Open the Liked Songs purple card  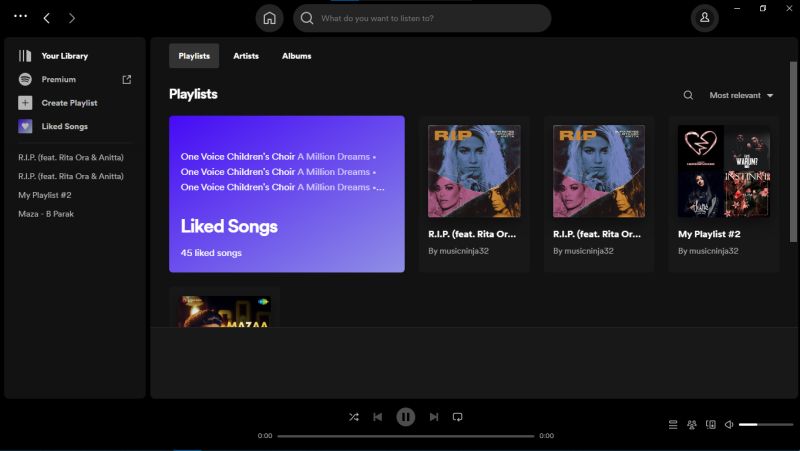[287, 194]
